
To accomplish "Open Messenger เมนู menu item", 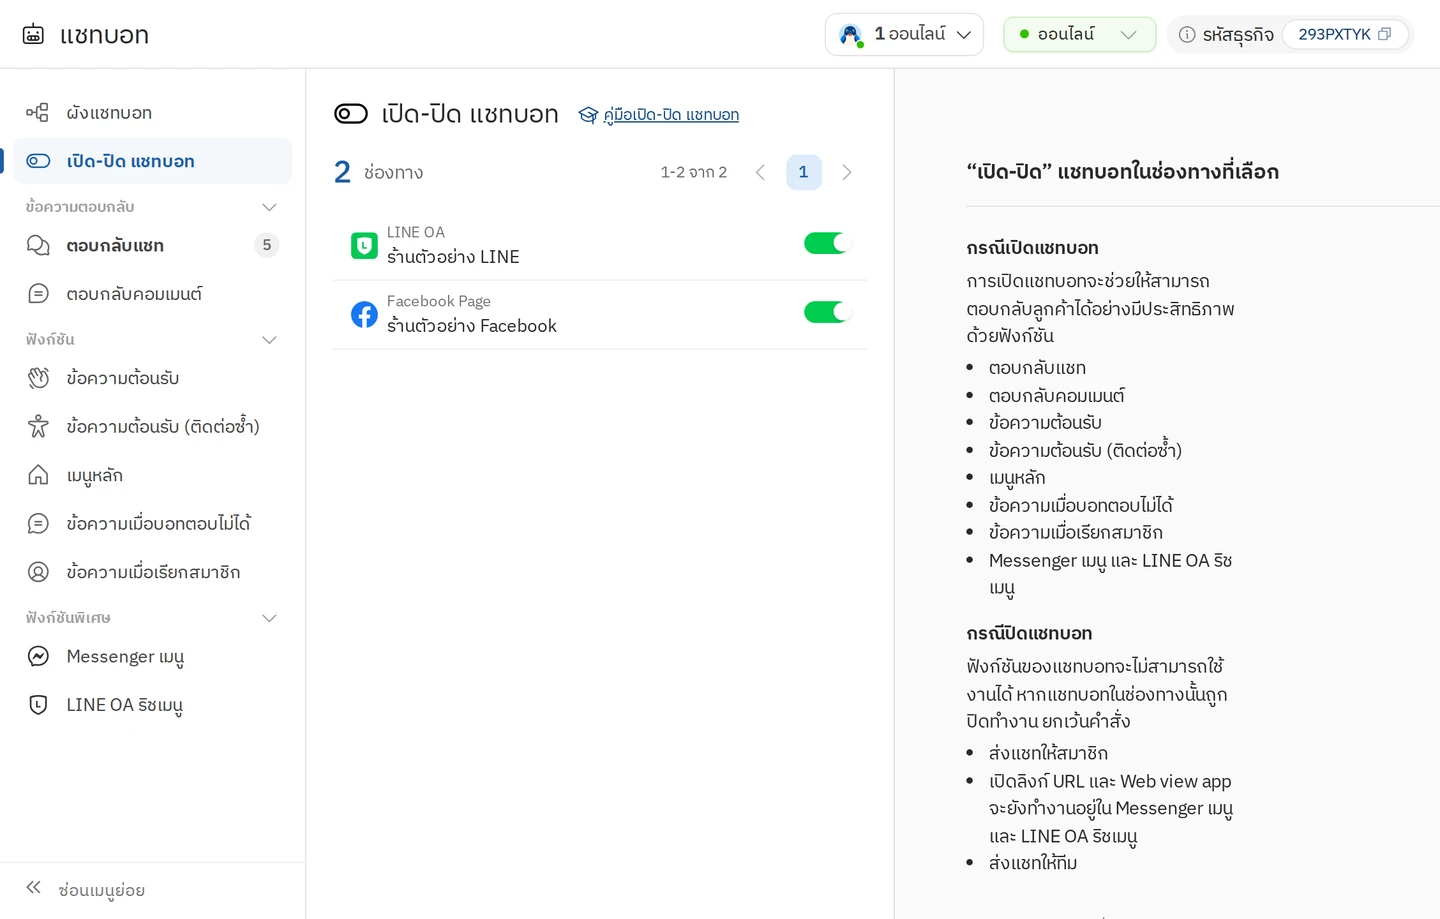I will click(152, 656).
